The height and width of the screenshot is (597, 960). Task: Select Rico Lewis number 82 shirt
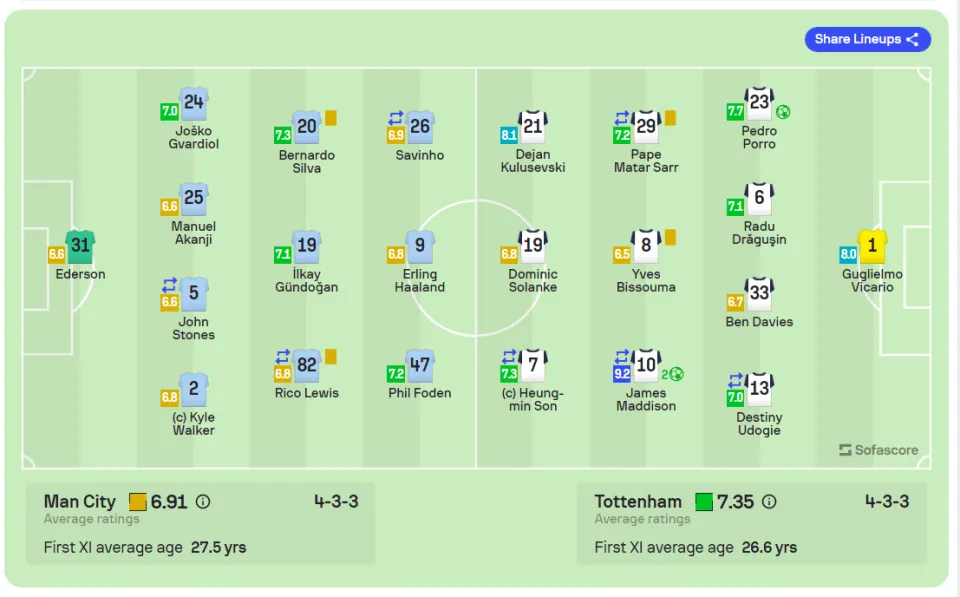click(307, 366)
